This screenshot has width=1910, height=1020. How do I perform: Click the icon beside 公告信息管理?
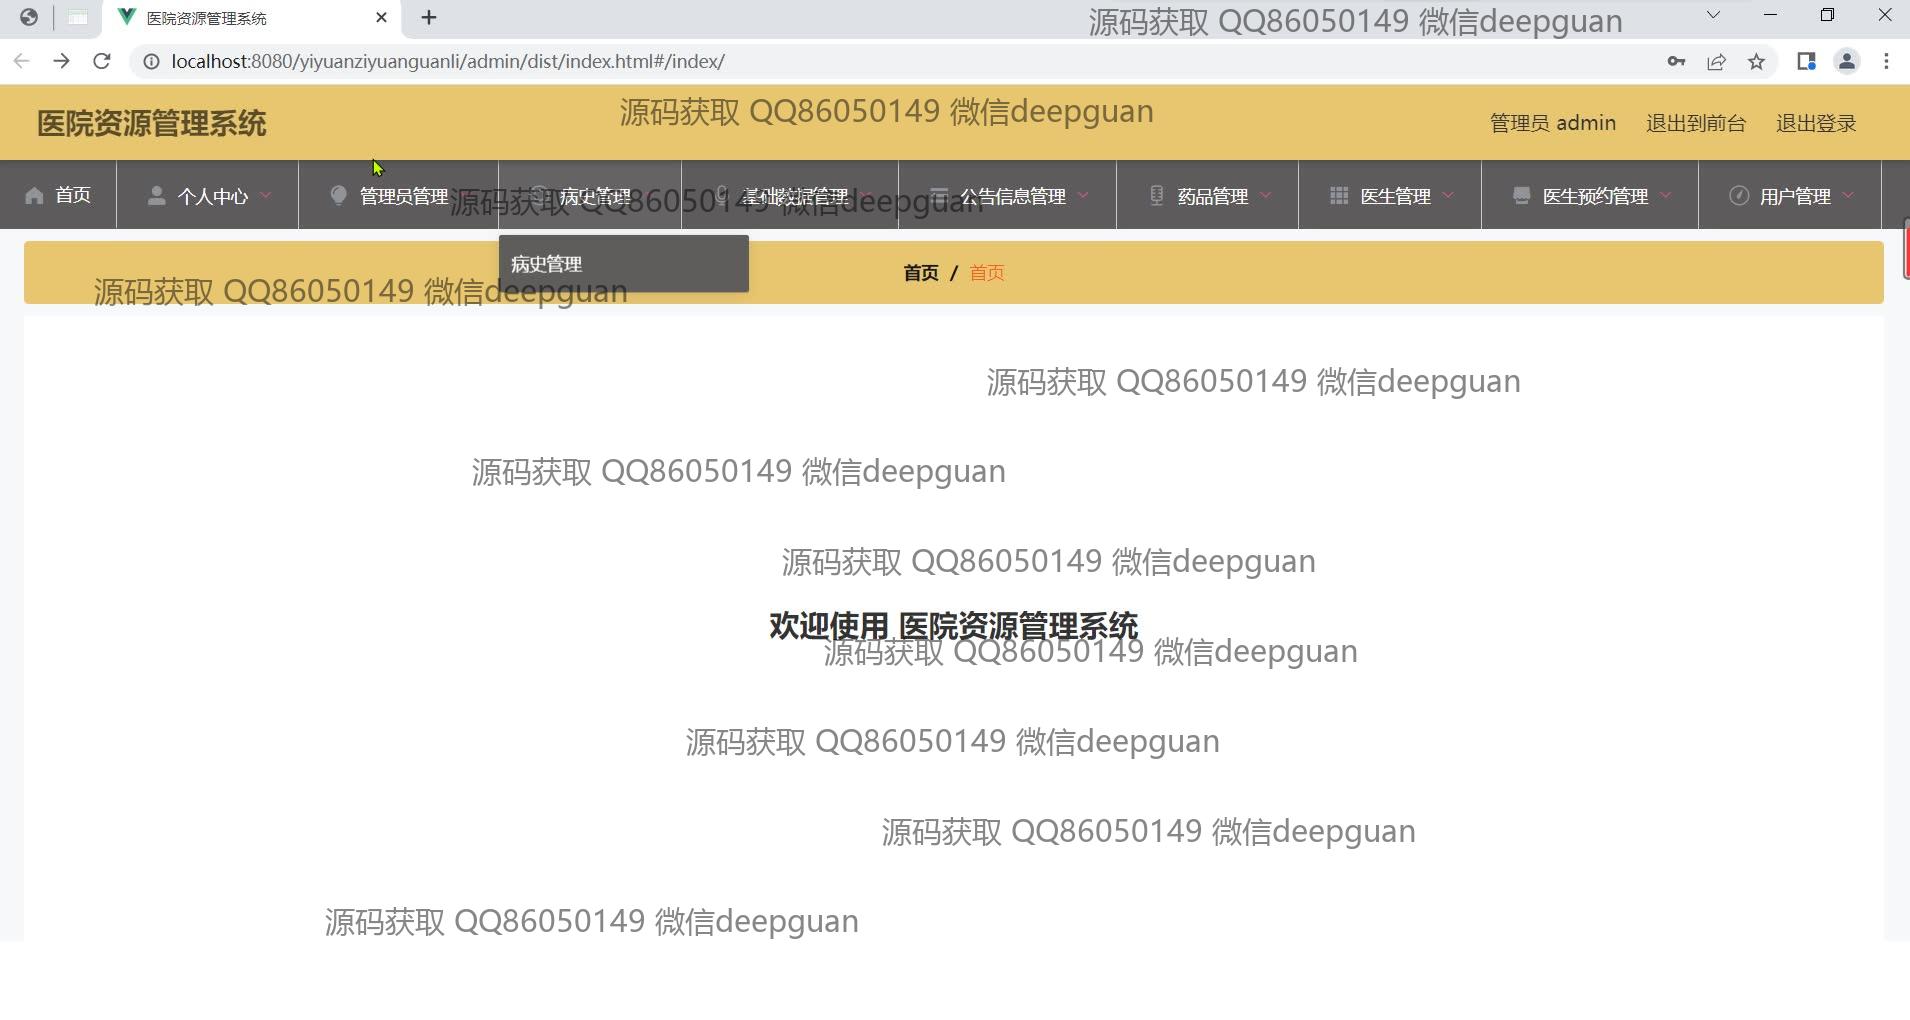coord(938,196)
